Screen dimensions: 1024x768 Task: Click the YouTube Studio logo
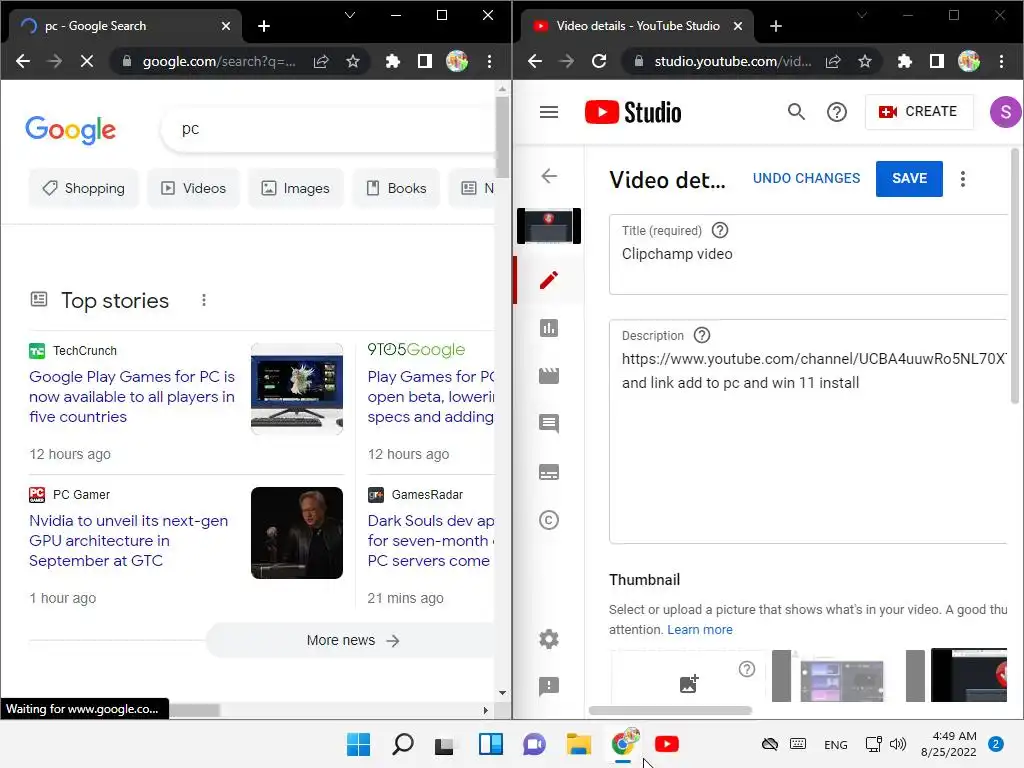[x=633, y=112]
